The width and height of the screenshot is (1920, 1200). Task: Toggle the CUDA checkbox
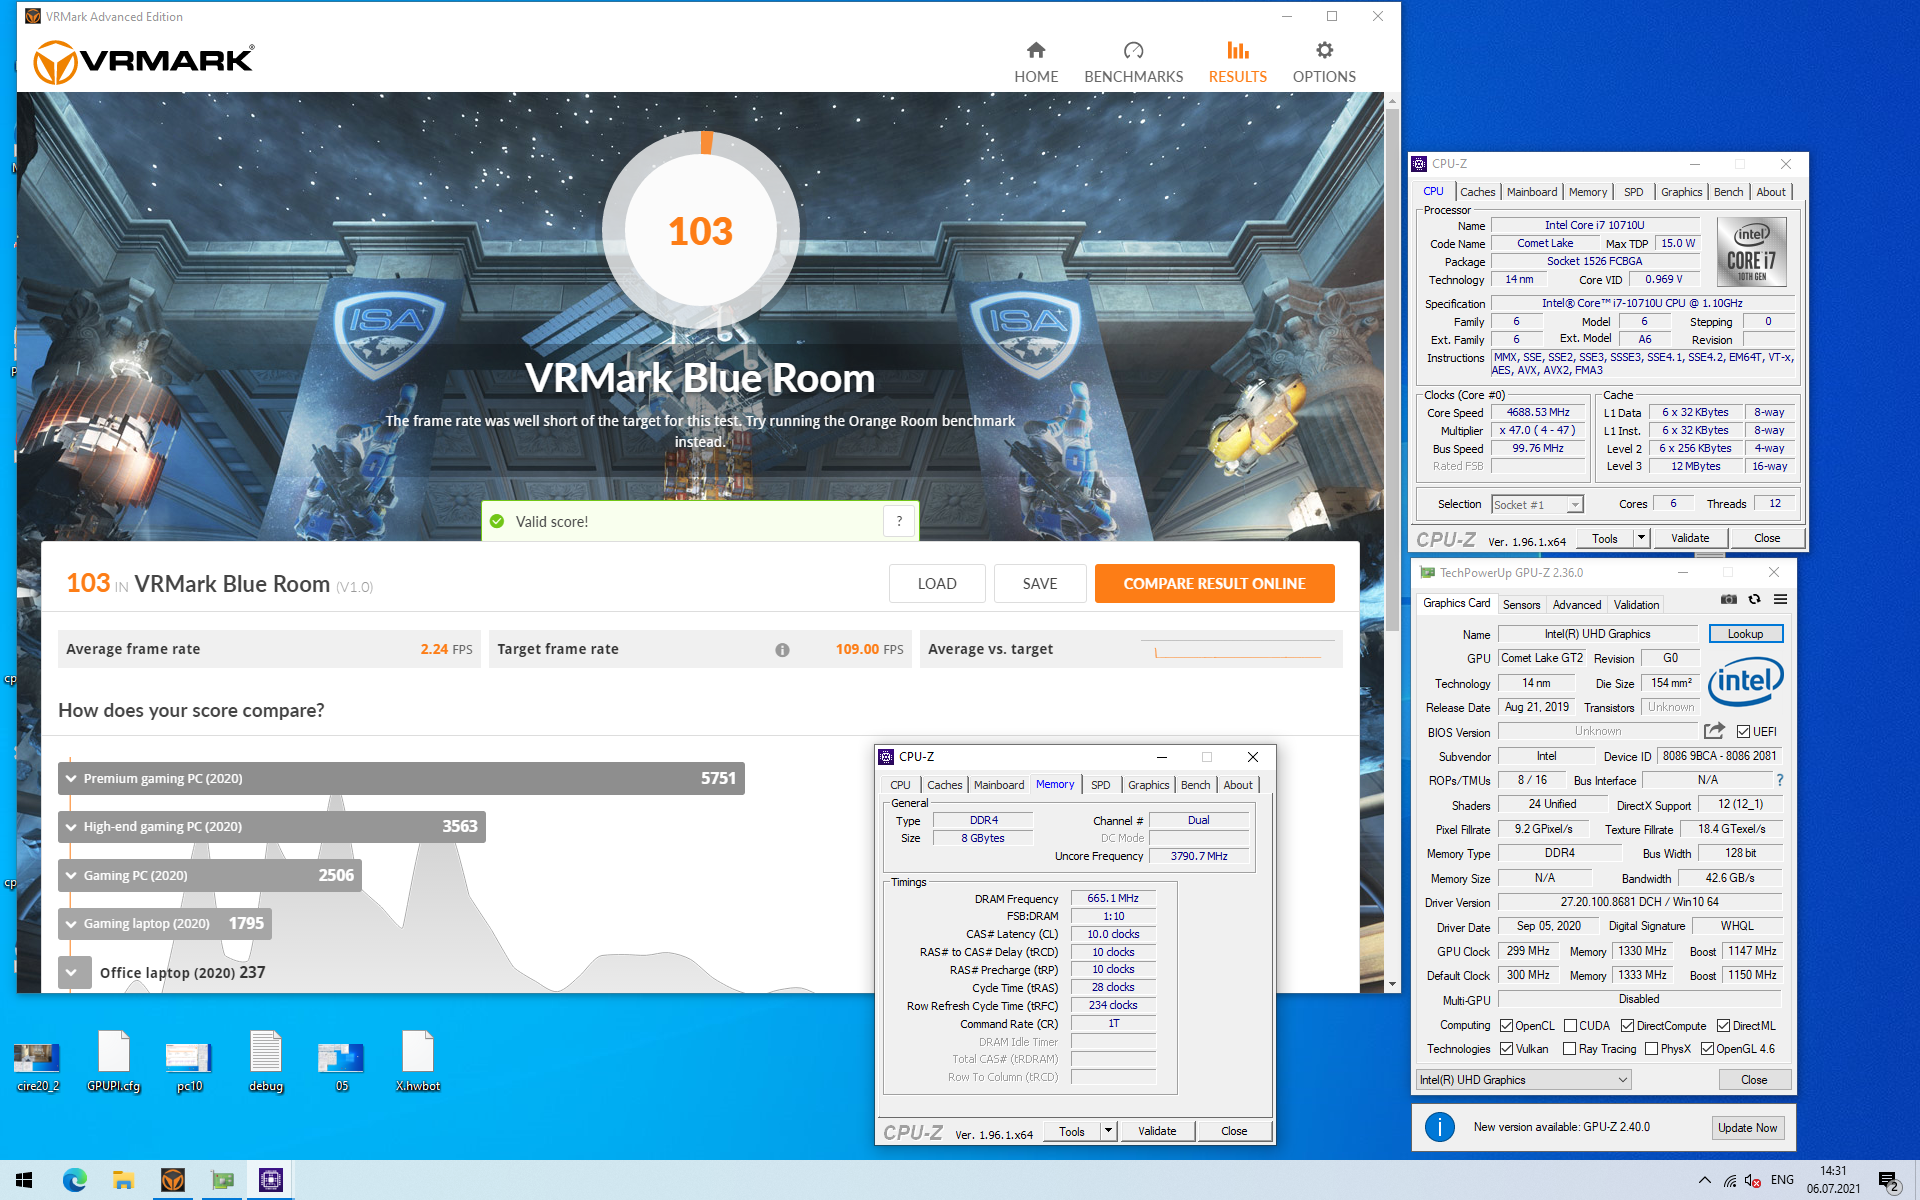coord(1570,1025)
